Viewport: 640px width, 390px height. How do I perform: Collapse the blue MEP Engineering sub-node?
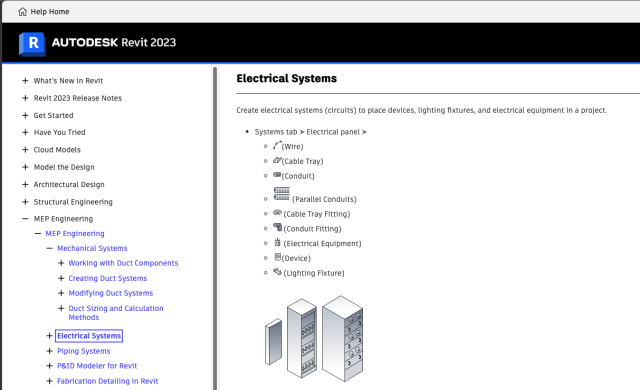38,233
